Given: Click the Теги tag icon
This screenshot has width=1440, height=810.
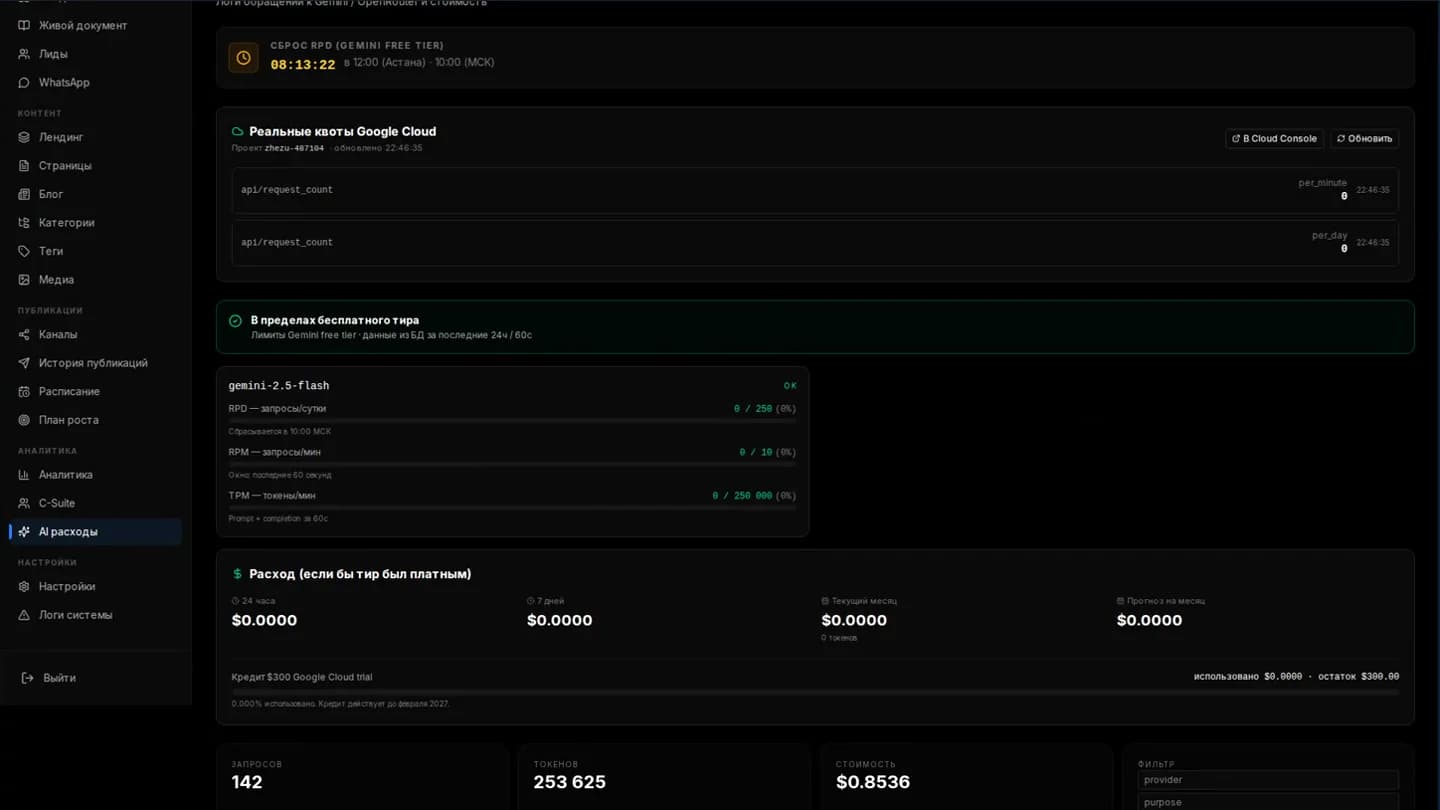Looking at the screenshot, I should 24,251.
